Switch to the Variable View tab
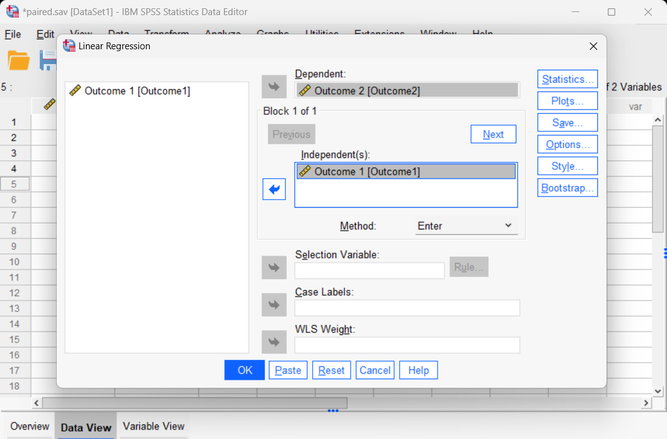Image resolution: width=667 pixels, height=439 pixels. [x=154, y=426]
